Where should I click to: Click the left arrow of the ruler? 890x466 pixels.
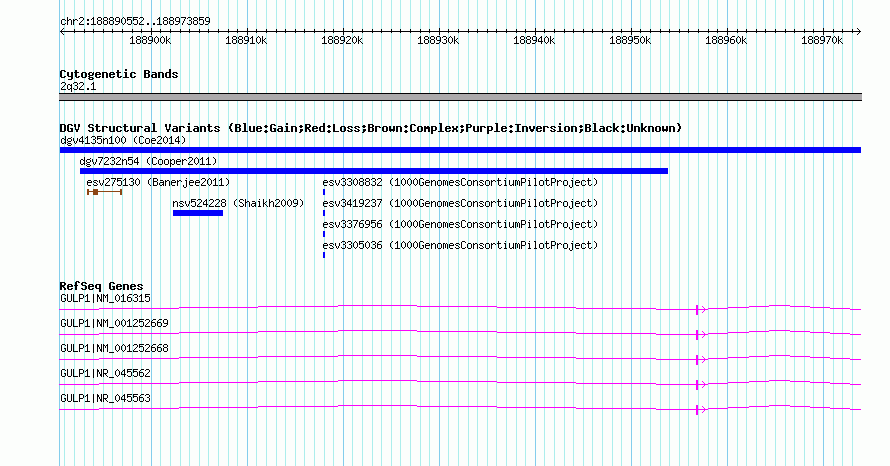tap(62, 32)
